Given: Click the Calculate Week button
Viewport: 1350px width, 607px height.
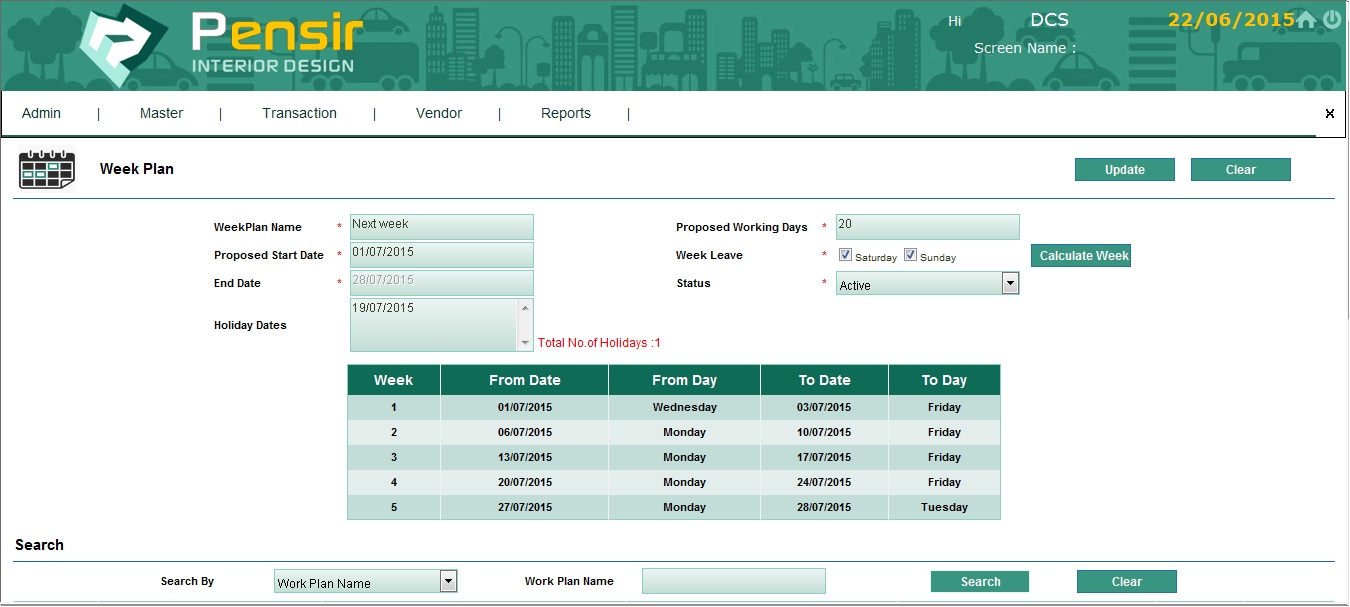Looking at the screenshot, I should (1081, 256).
